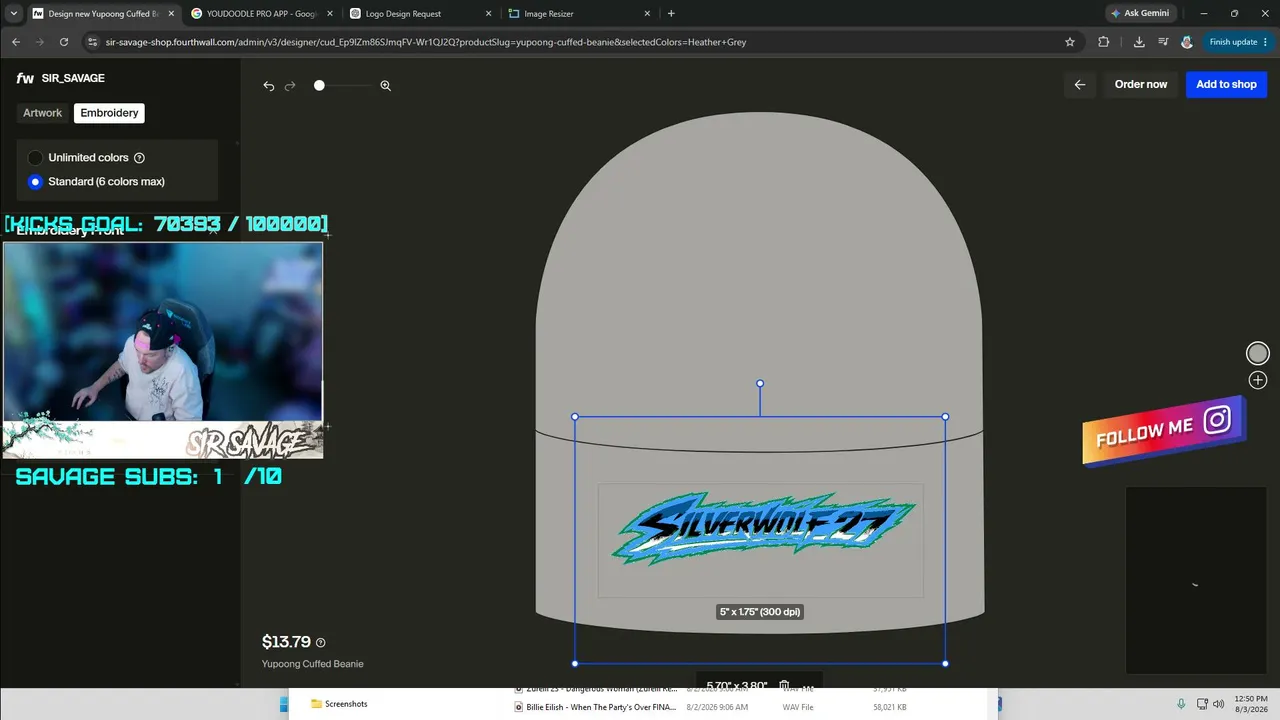The height and width of the screenshot is (720, 1280).
Task: Close the Logo Design Request tab
Action: click(x=489, y=14)
